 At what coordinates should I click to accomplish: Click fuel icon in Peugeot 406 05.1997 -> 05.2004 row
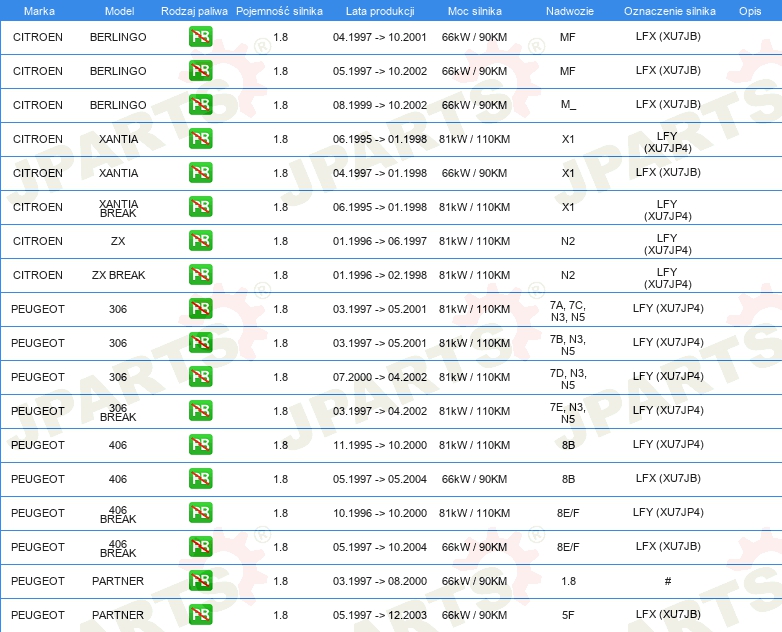200,478
